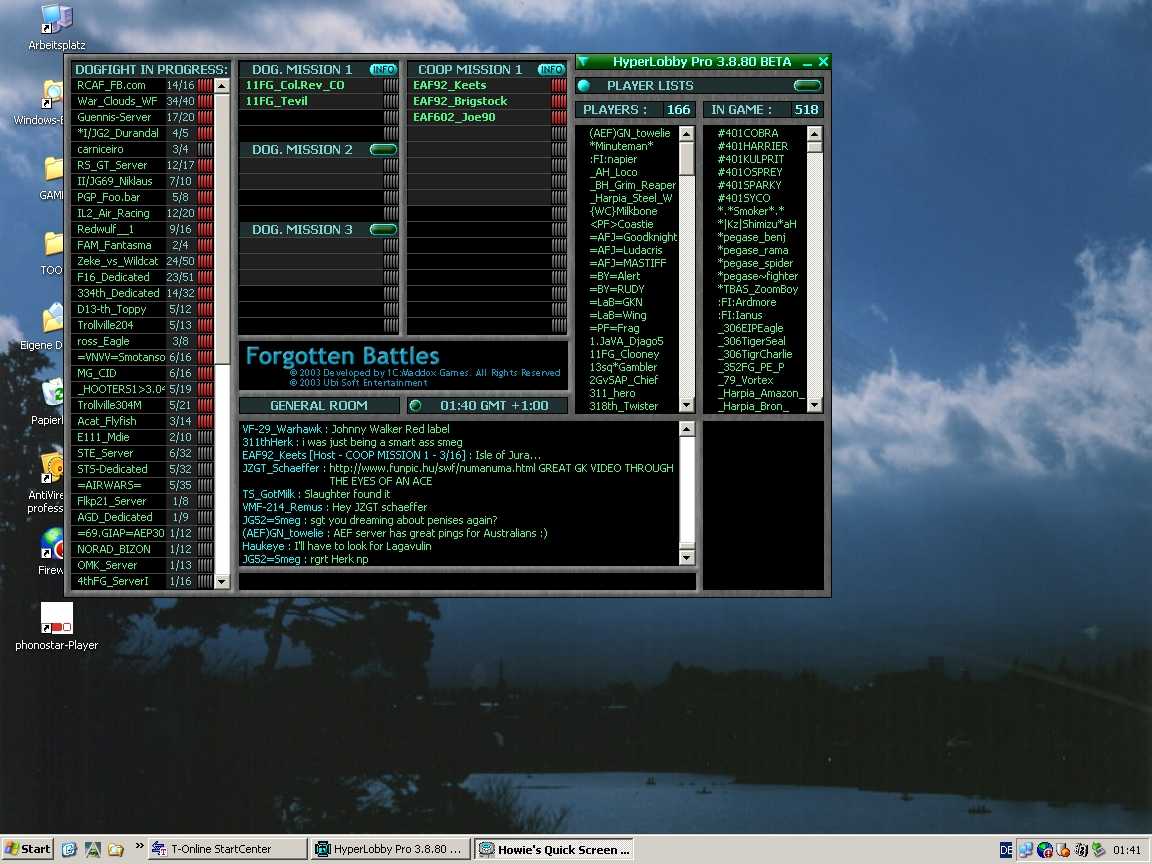Click the INFO button for COOP MISSION 1
The width and height of the screenshot is (1152, 864).
(x=551, y=70)
